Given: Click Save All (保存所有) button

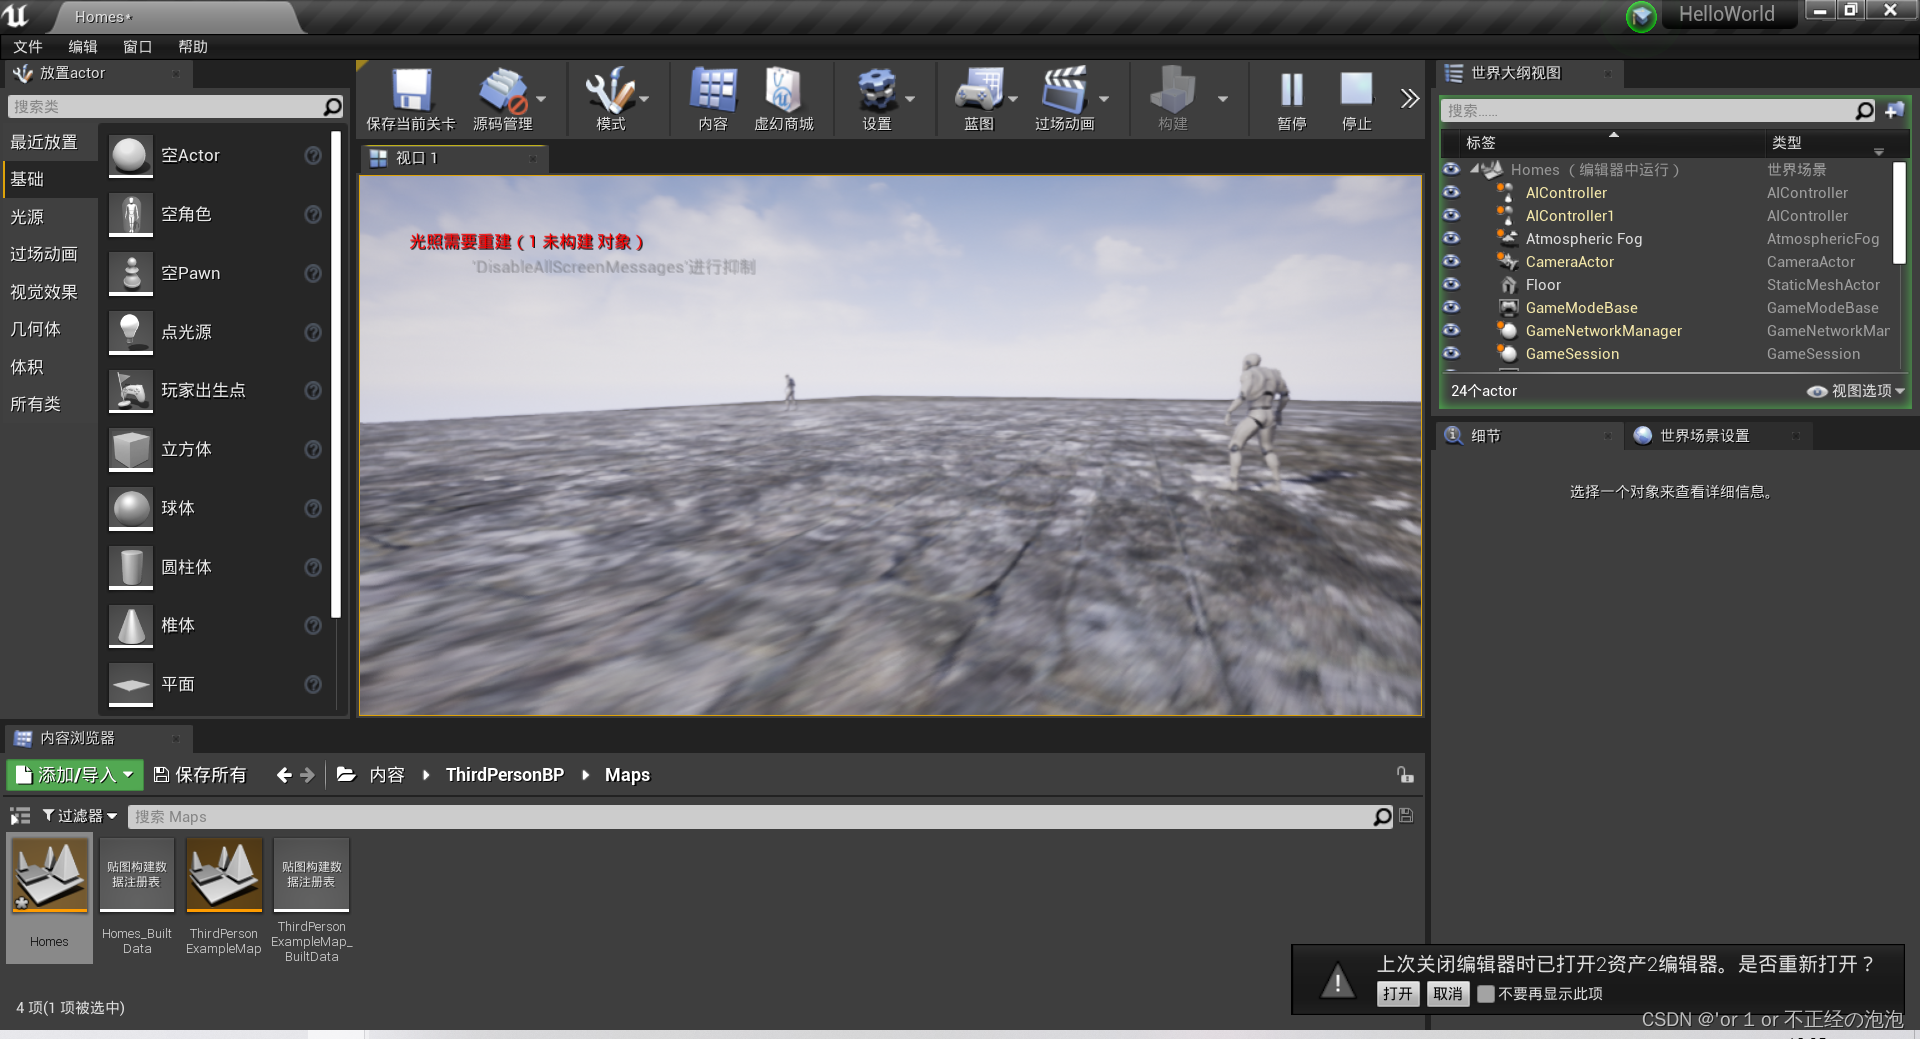Looking at the screenshot, I should click(200, 775).
